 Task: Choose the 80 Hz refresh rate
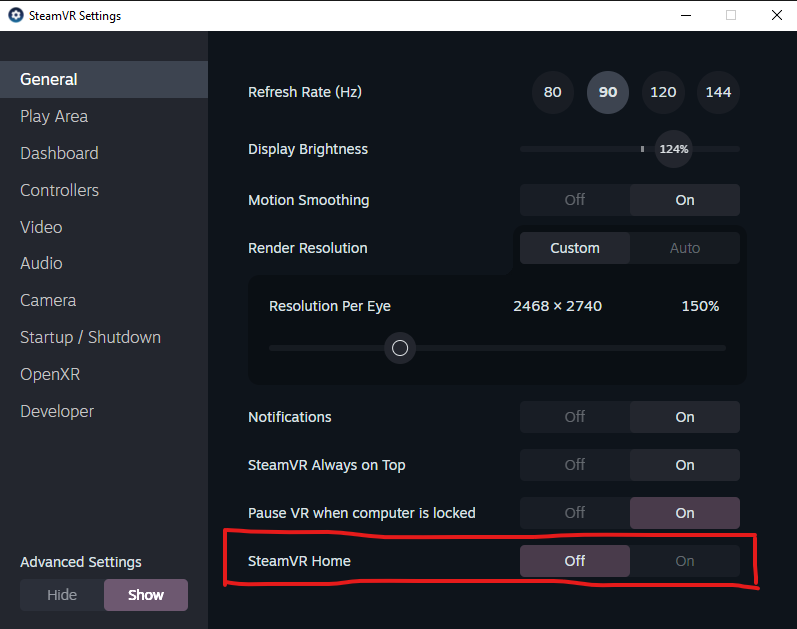[553, 92]
